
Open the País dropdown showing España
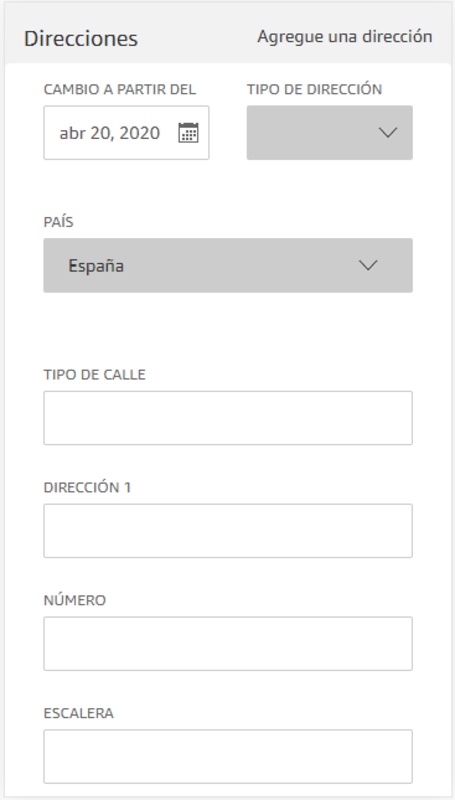pyautogui.click(x=228, y=265)
